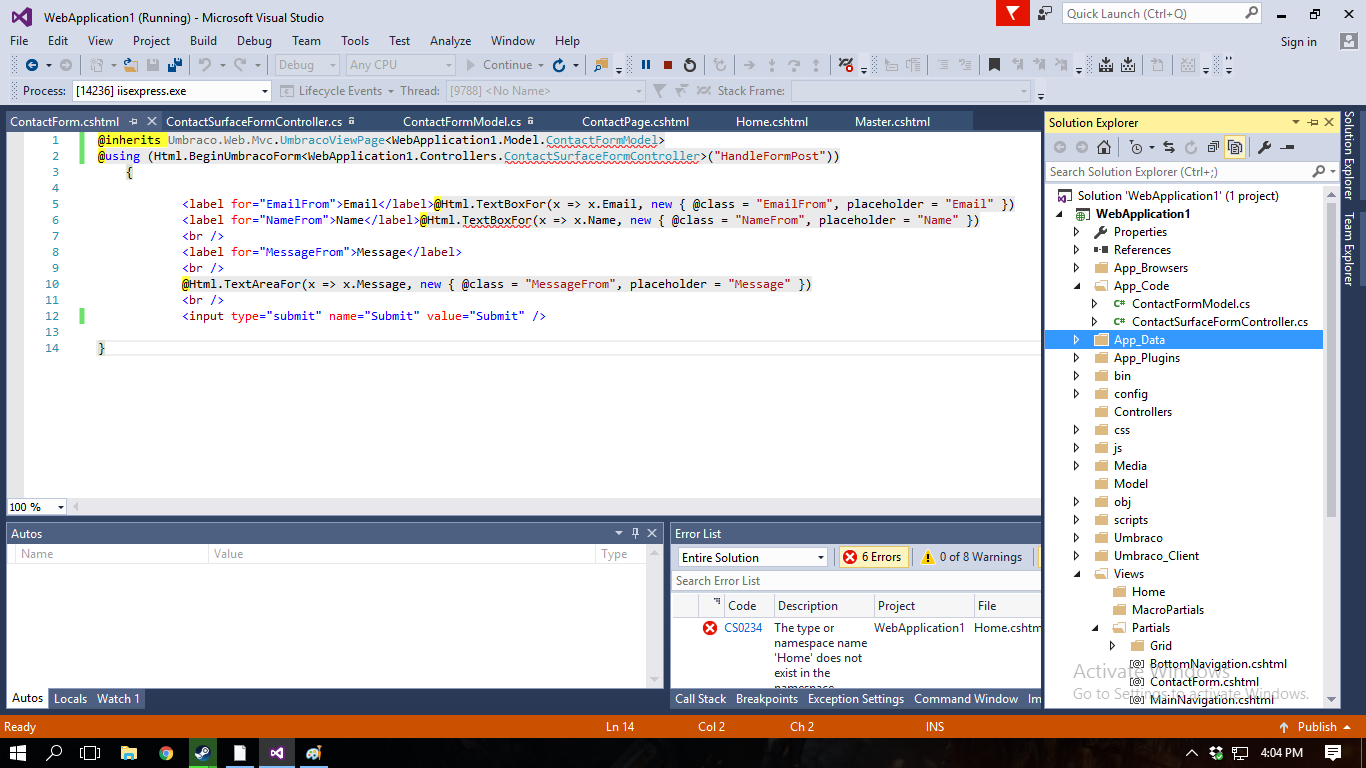
Task: Toggle the Warnings filter in Error List
Action: [972, 557]
